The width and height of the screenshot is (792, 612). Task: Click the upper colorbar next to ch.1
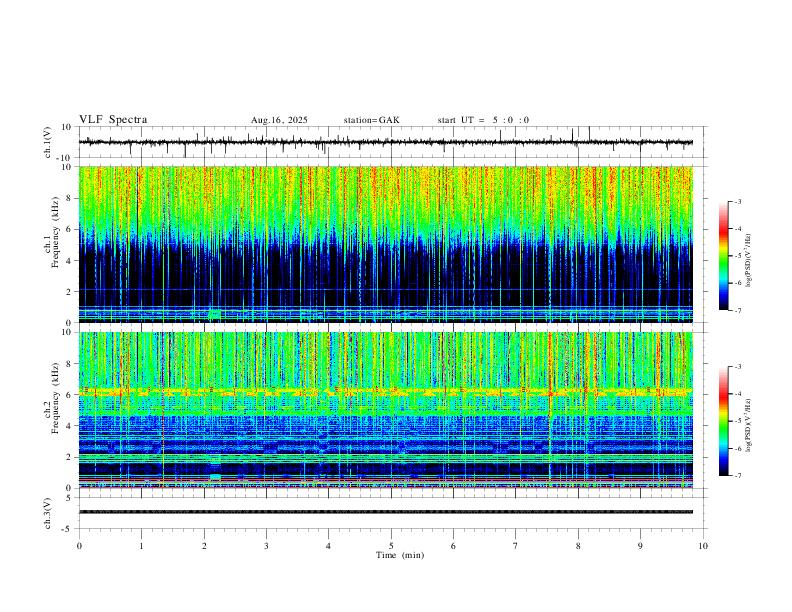tap(724, 256)
